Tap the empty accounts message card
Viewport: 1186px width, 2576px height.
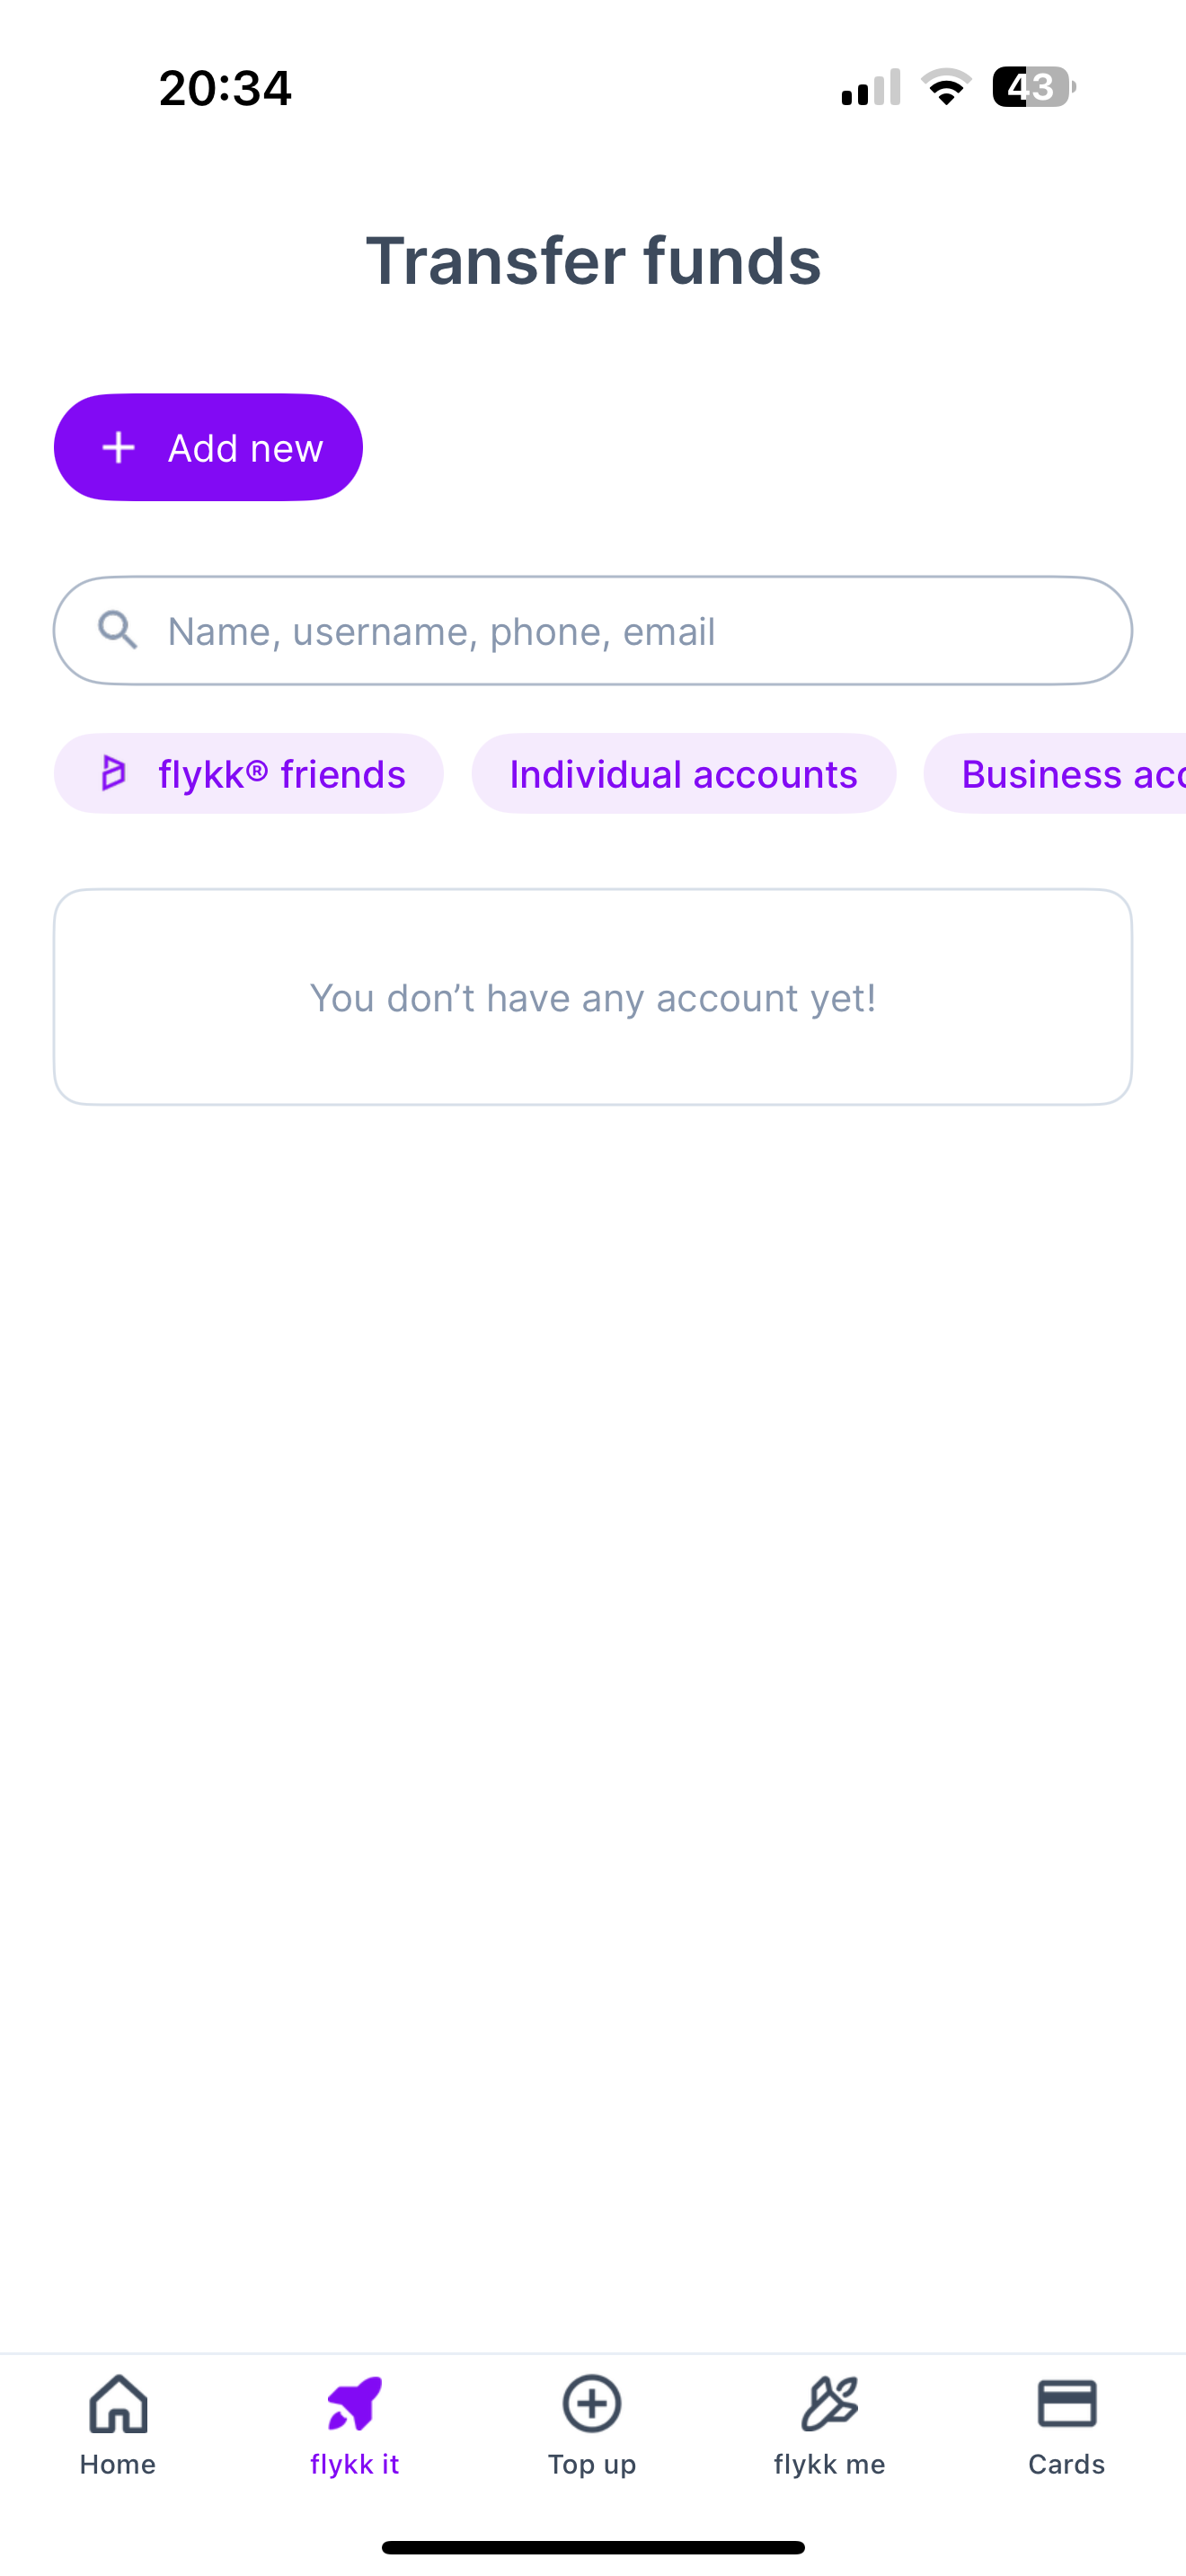pyautogui.click(x=593, y=997)
